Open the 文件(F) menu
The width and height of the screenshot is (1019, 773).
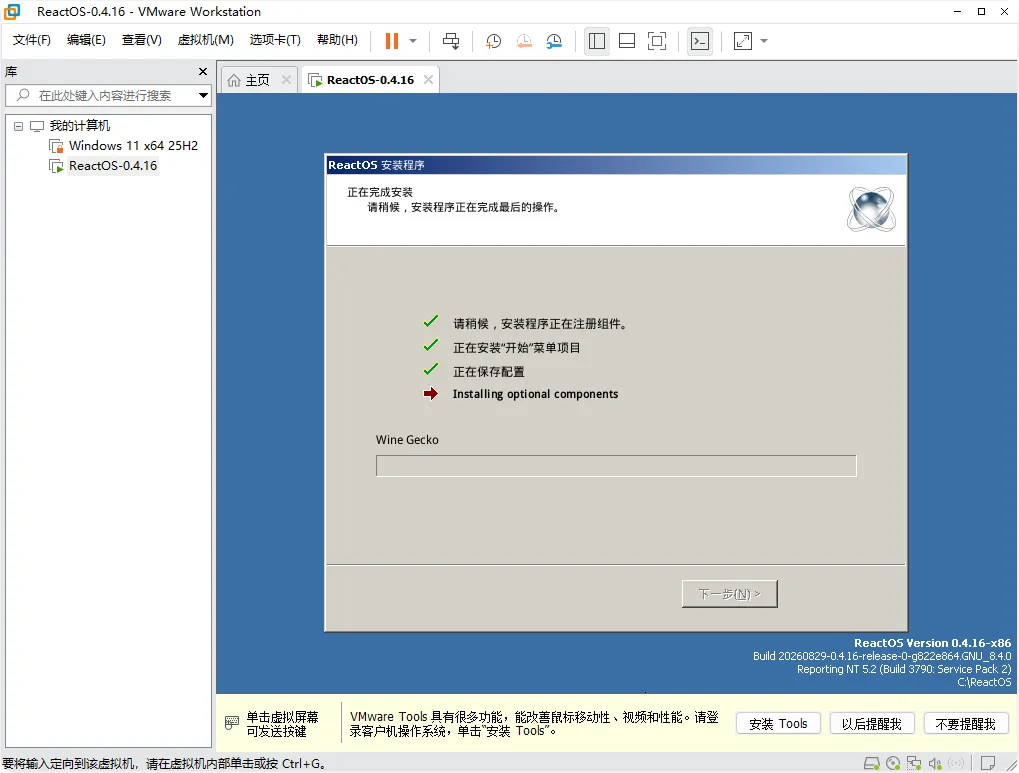pyautogui.click(x=32, y=40)
